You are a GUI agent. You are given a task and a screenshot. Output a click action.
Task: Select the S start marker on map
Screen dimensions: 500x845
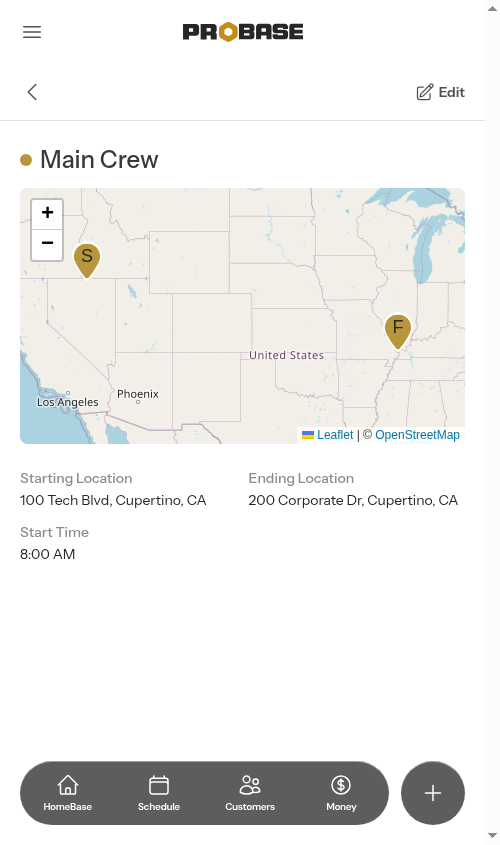click(87, 260)
